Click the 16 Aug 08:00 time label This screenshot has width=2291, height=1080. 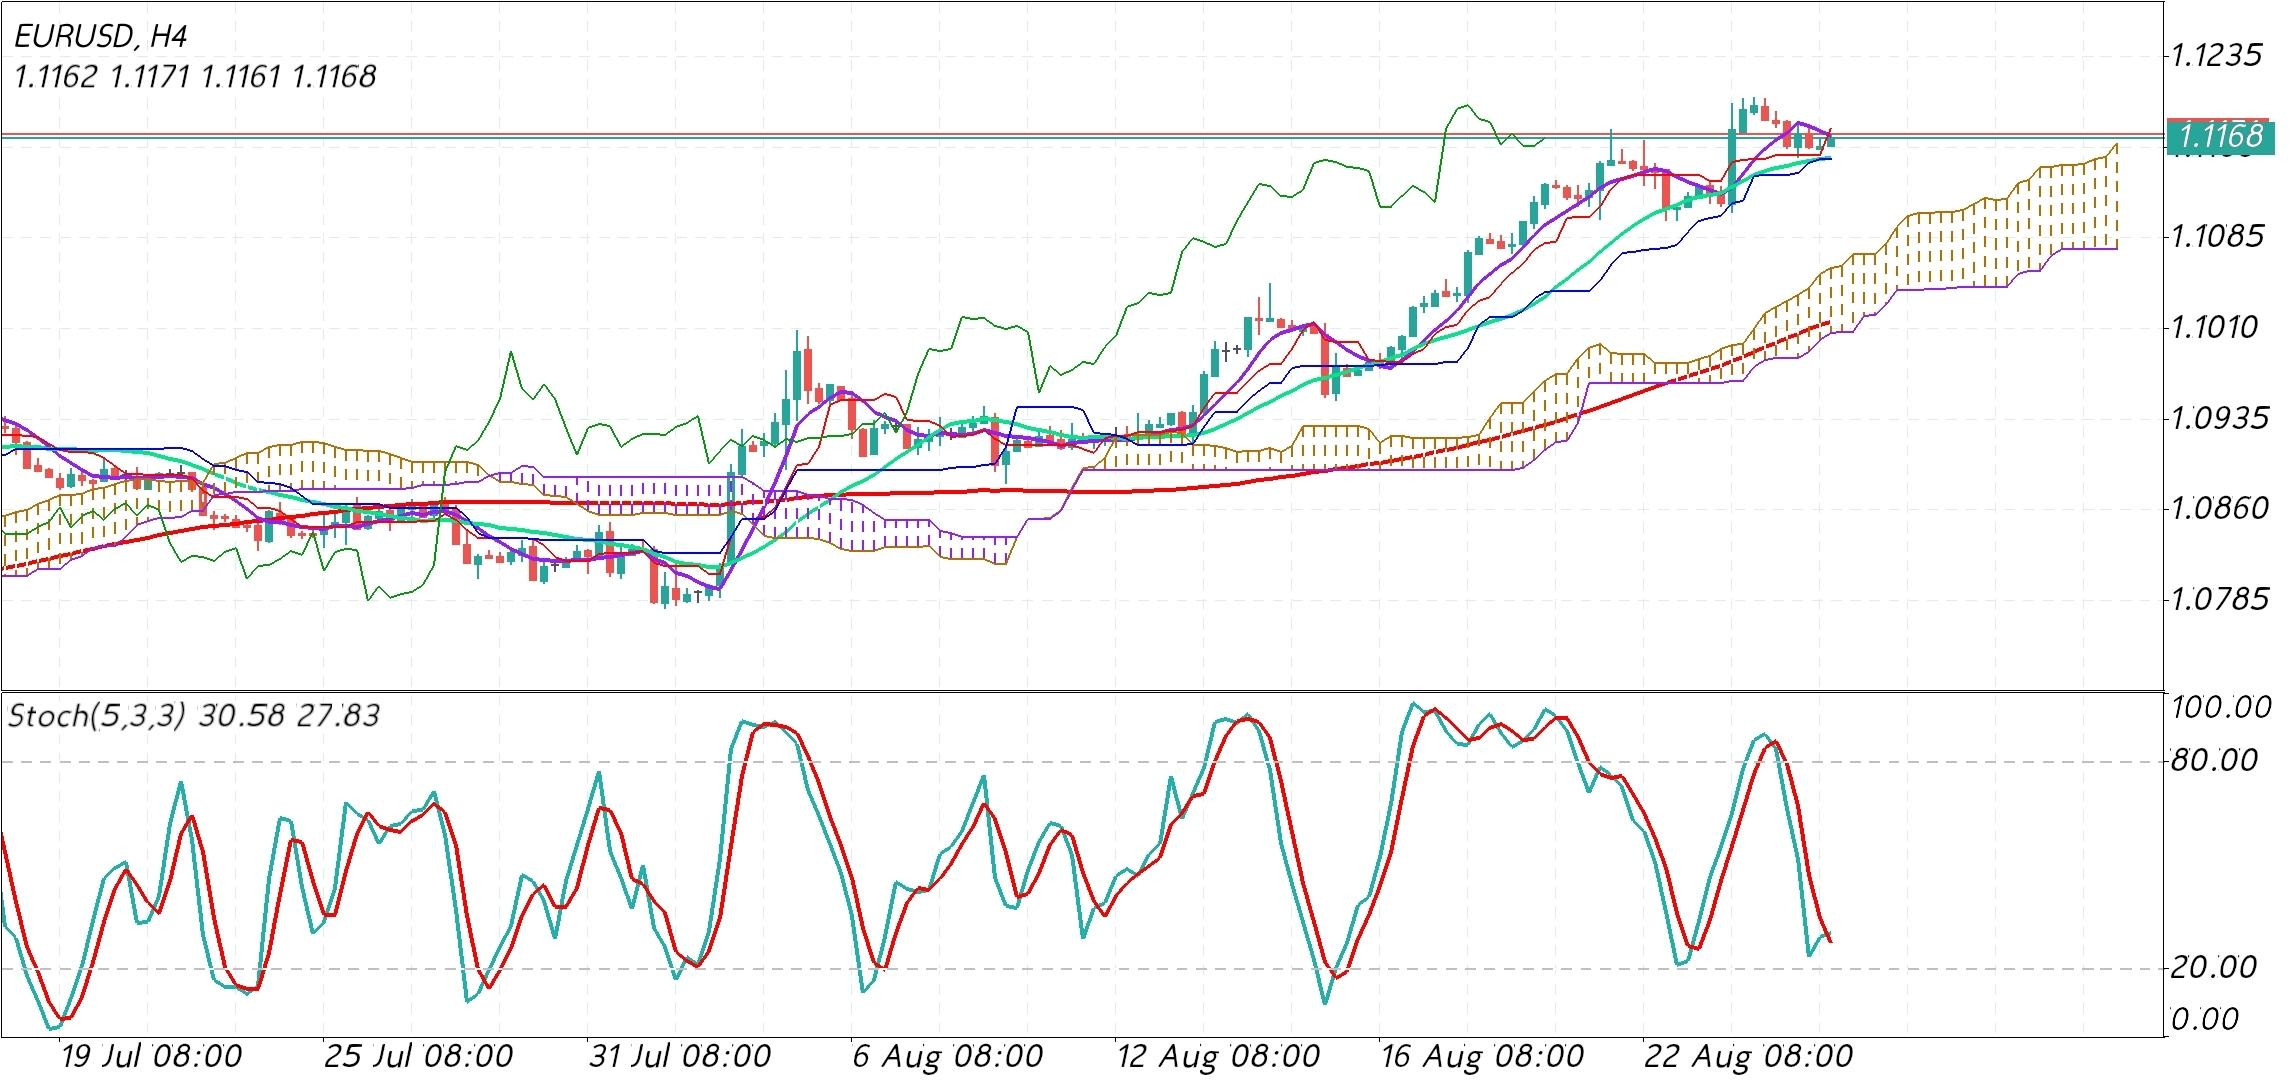1481,1056
